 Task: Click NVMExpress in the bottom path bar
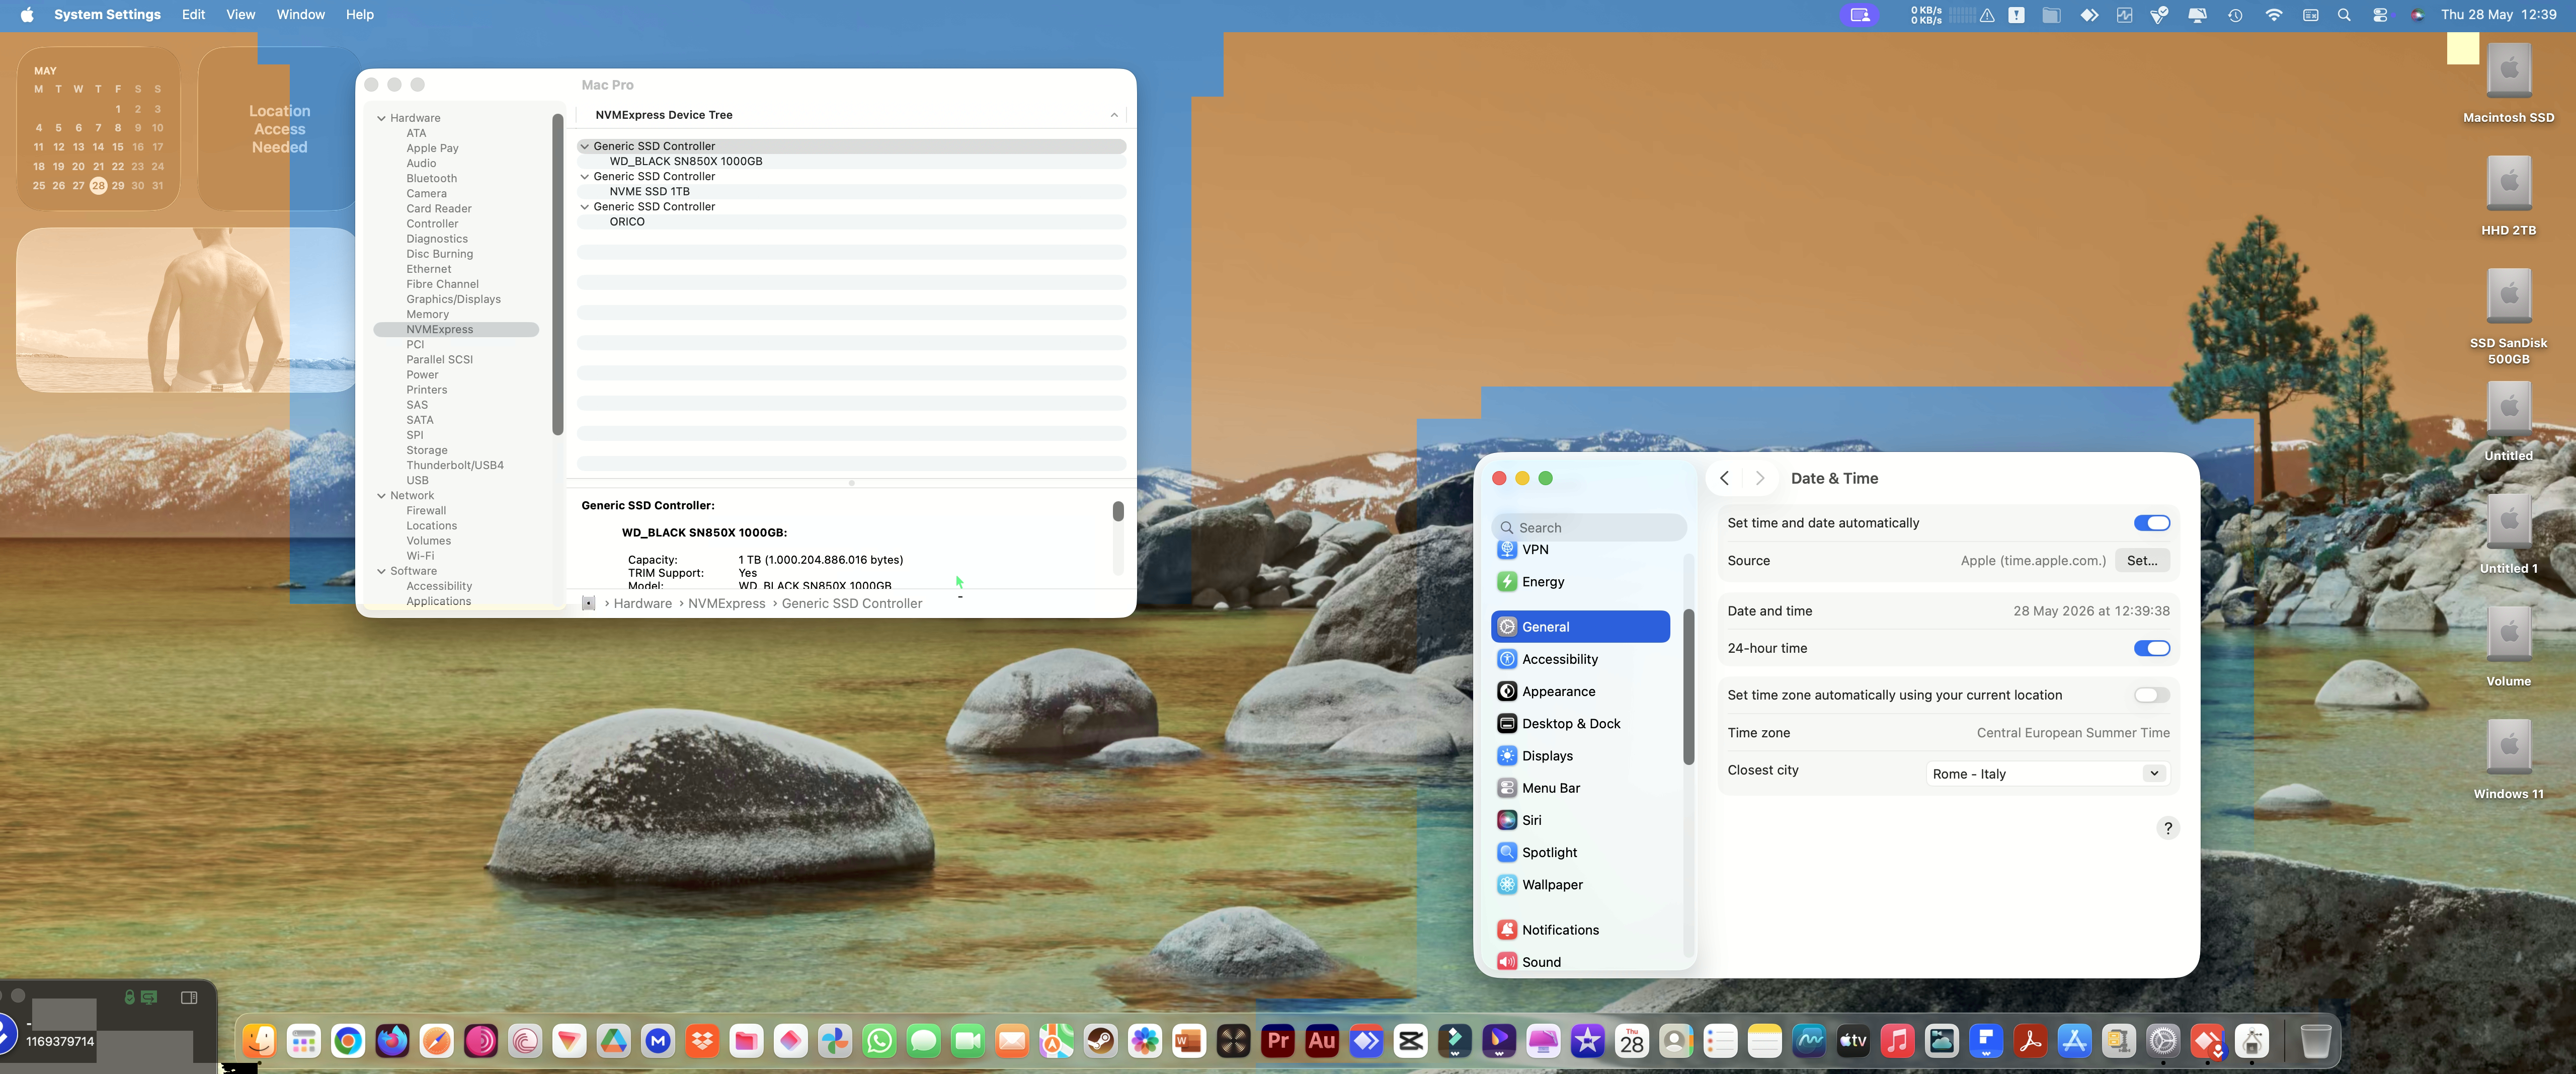pos(726,604)
